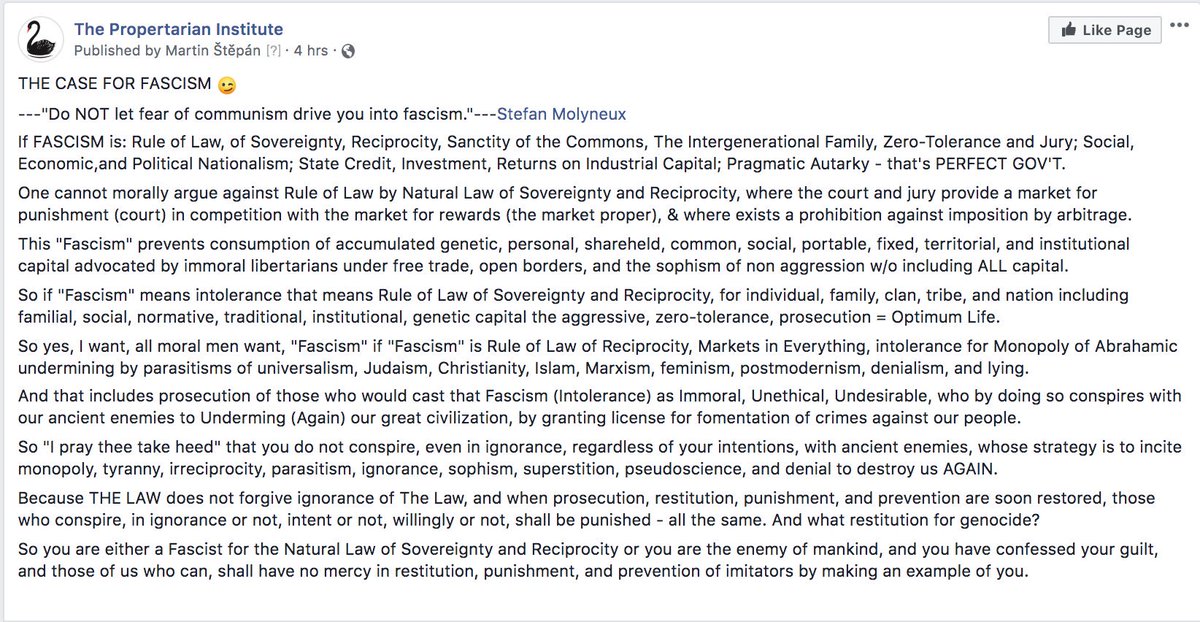
Task: Click the black swan page avatar
Action: [41, 40]
